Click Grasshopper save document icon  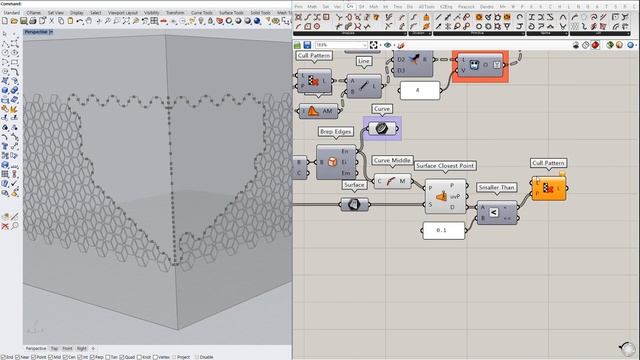307,45
